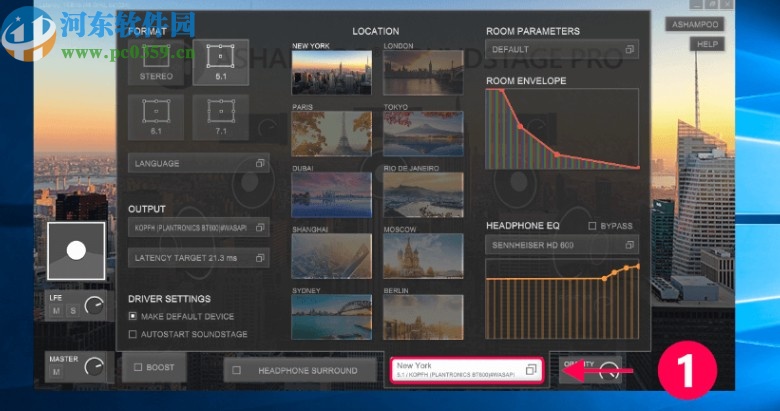
Task: Toggle the BOOST checkbox
Action: [138, 367]
